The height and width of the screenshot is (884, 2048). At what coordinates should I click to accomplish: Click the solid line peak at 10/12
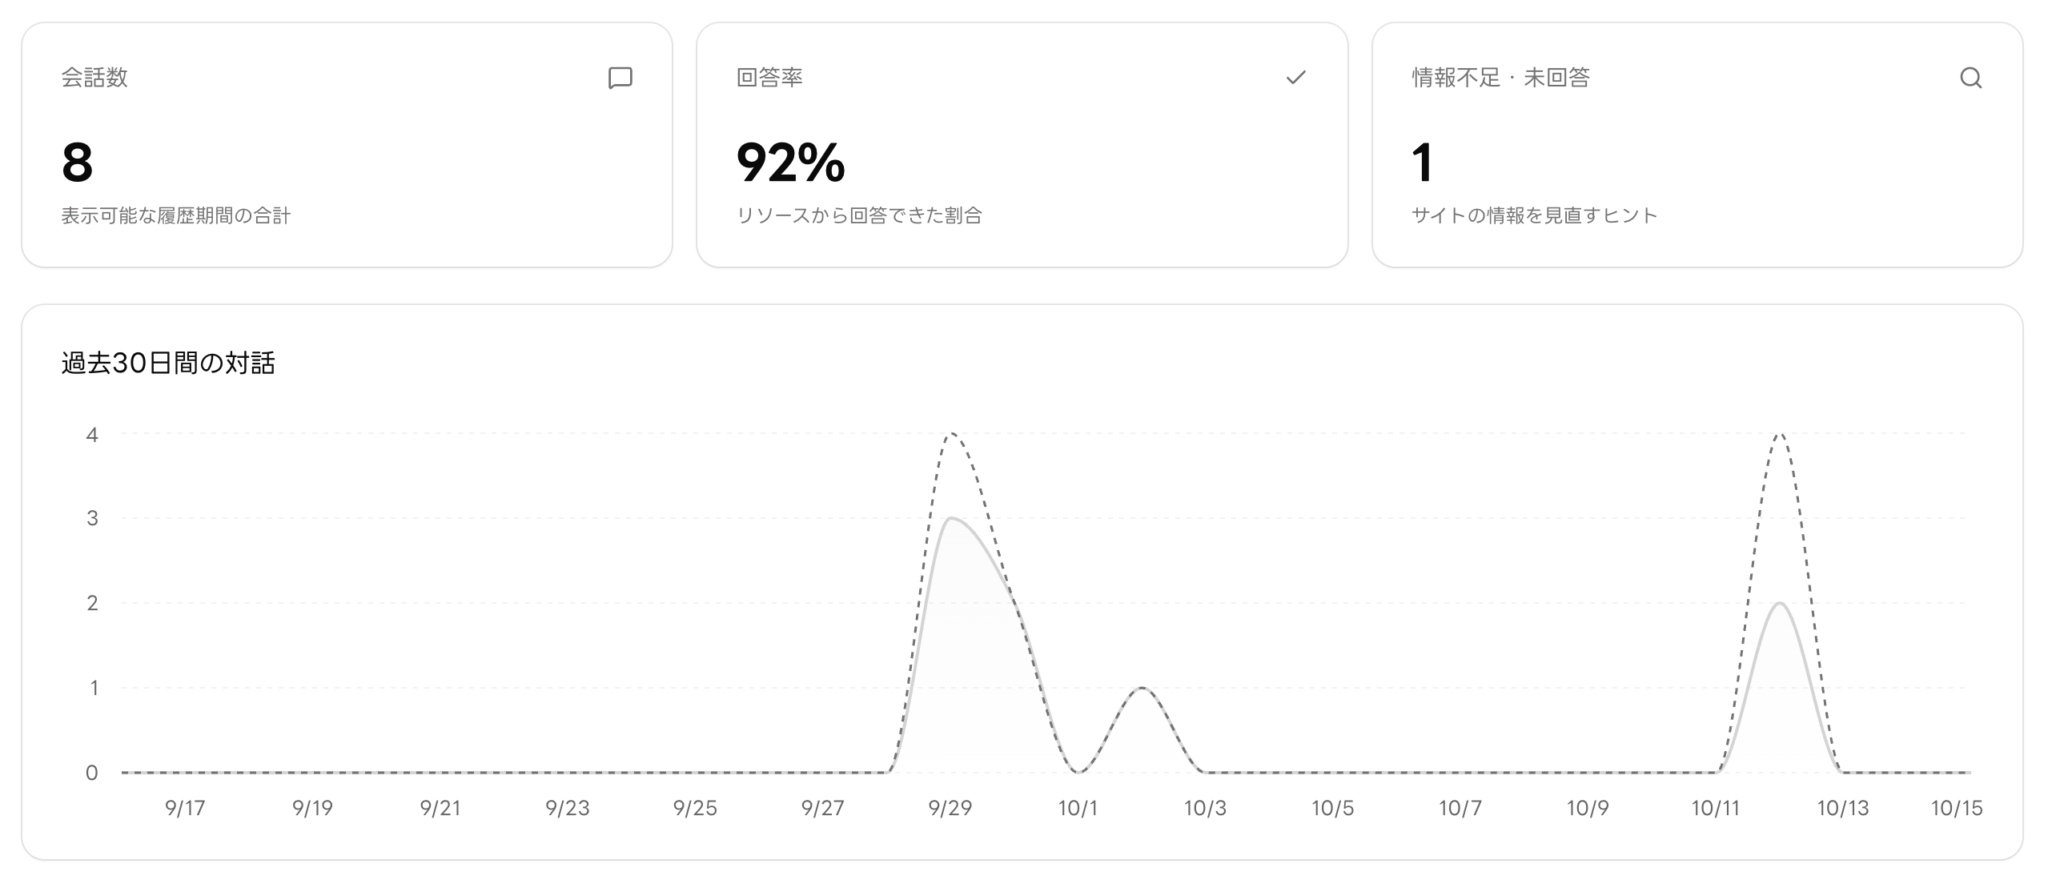point(1779,603)
